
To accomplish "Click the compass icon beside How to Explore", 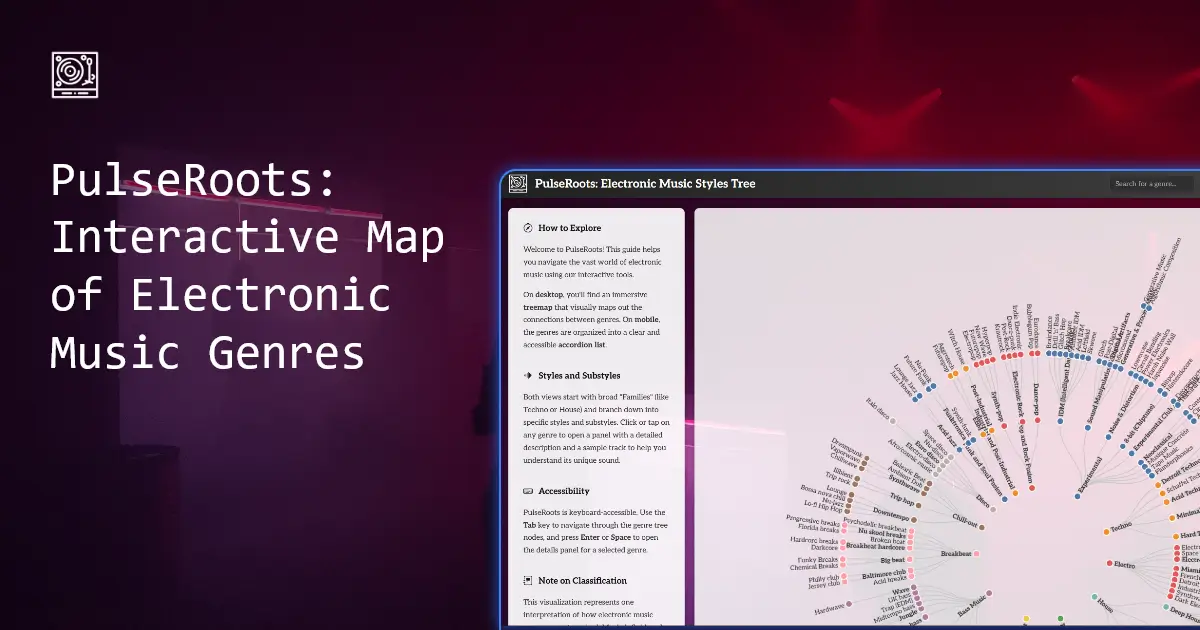I will click(528, 228).
